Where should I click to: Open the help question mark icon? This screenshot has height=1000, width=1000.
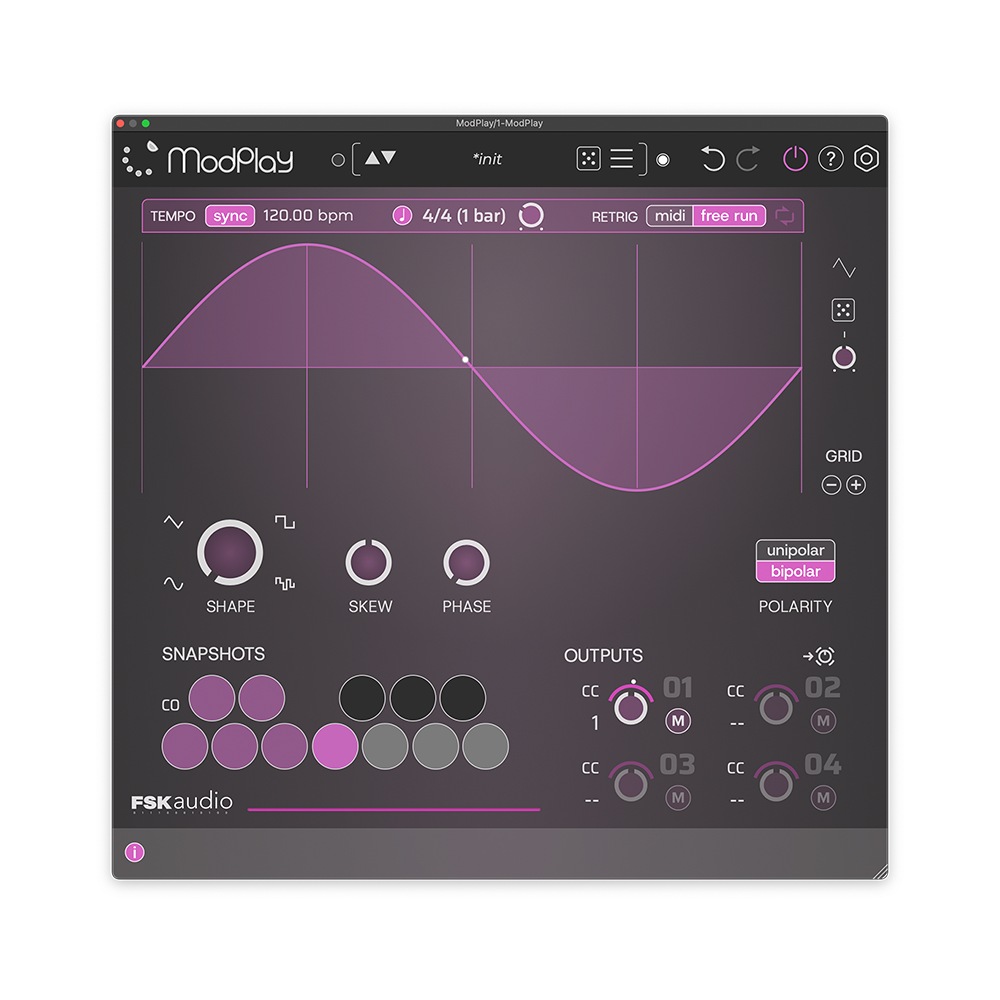click(830, 159)
